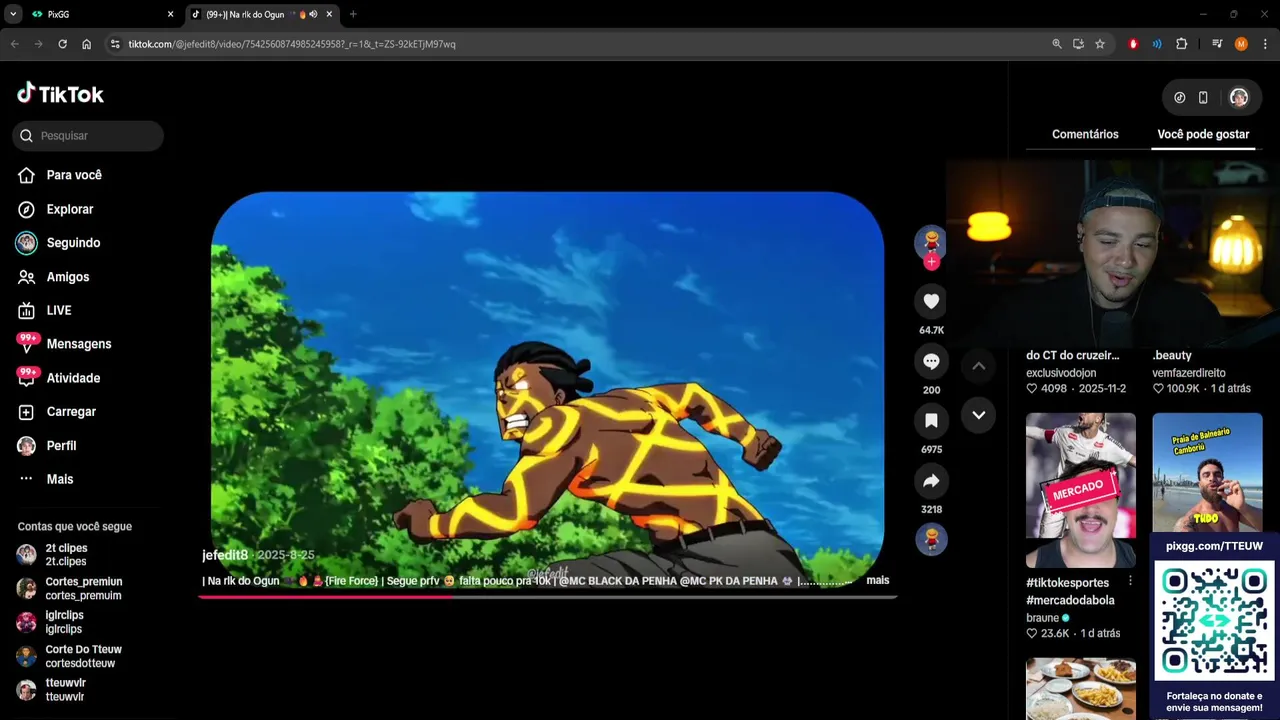
Task: Click the get app phone icon
Action: coord(1203,97)
